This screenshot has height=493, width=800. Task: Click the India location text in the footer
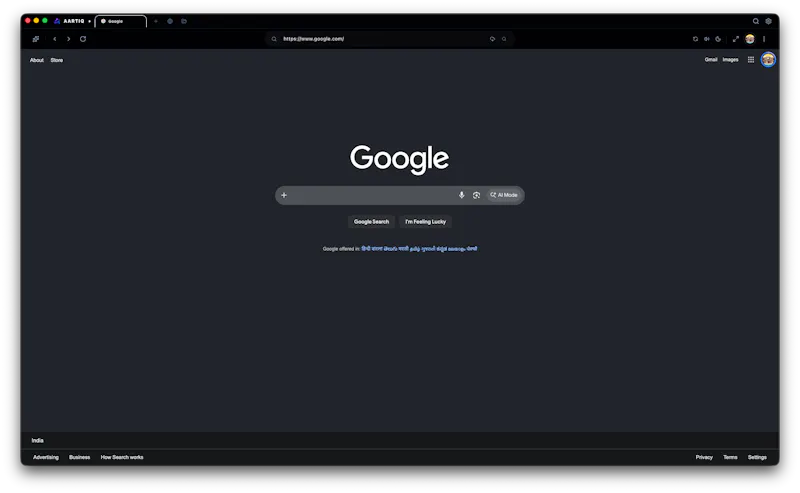[x=37, y=440]
